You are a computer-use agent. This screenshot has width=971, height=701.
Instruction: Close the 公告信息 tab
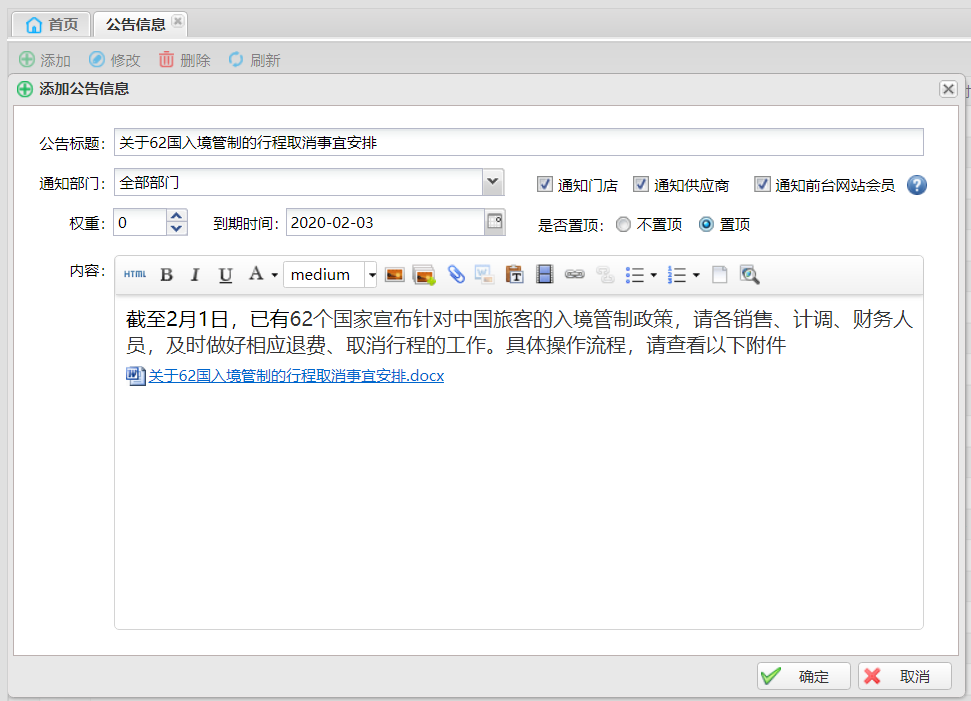click(178, 21)
